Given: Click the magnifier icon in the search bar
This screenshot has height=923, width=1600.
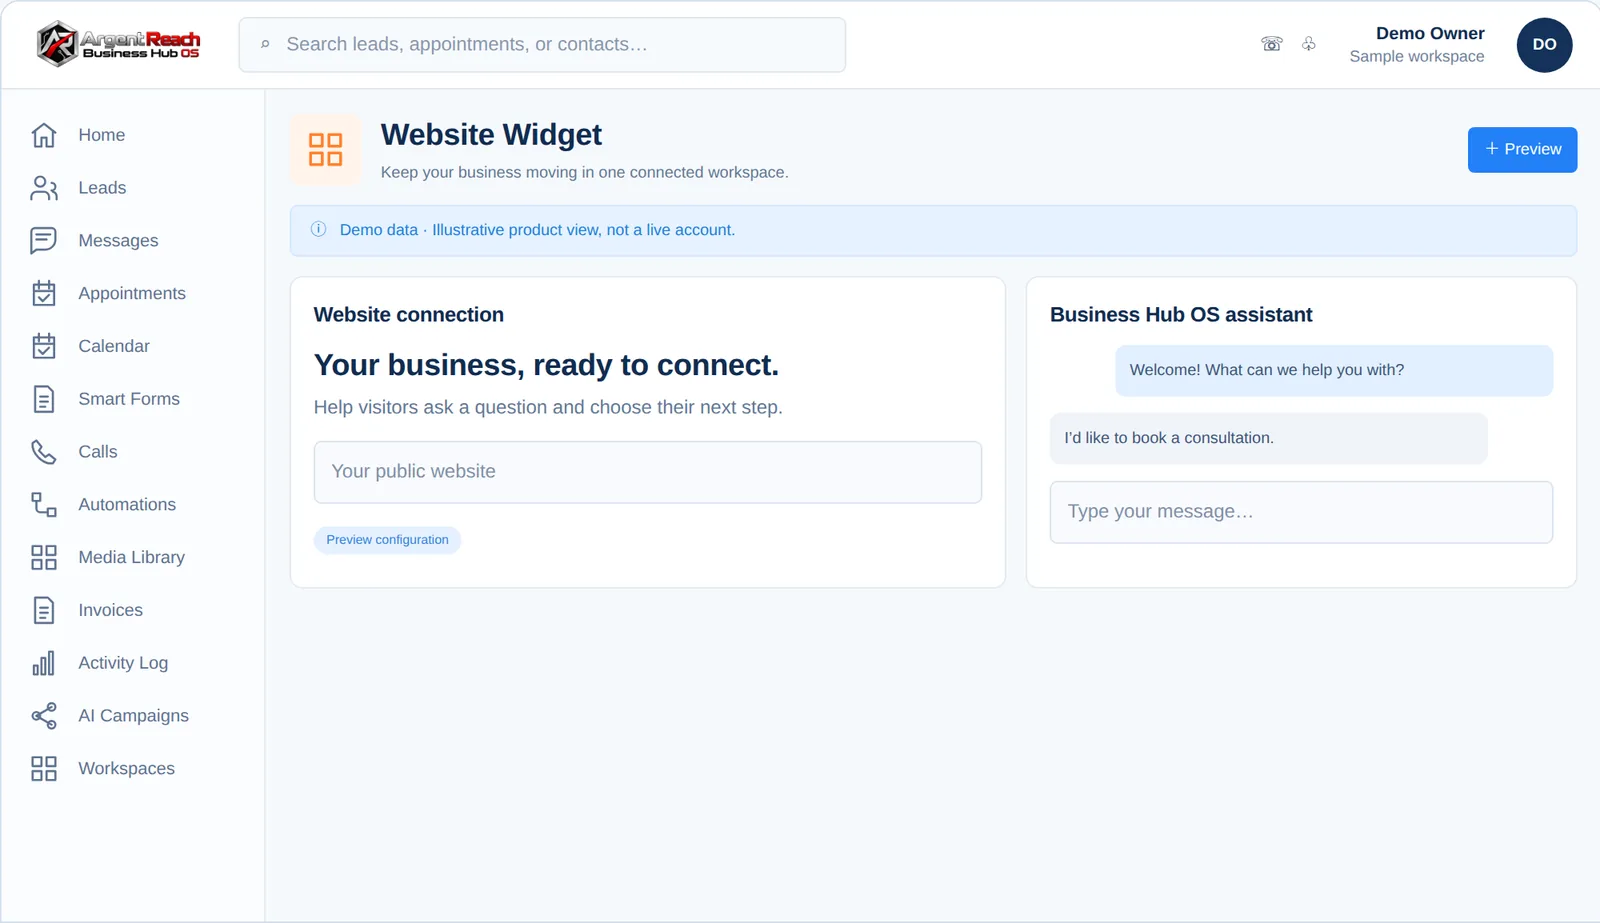Looking at the screenshot, I should pyautogui.click(x=265, y=44).
